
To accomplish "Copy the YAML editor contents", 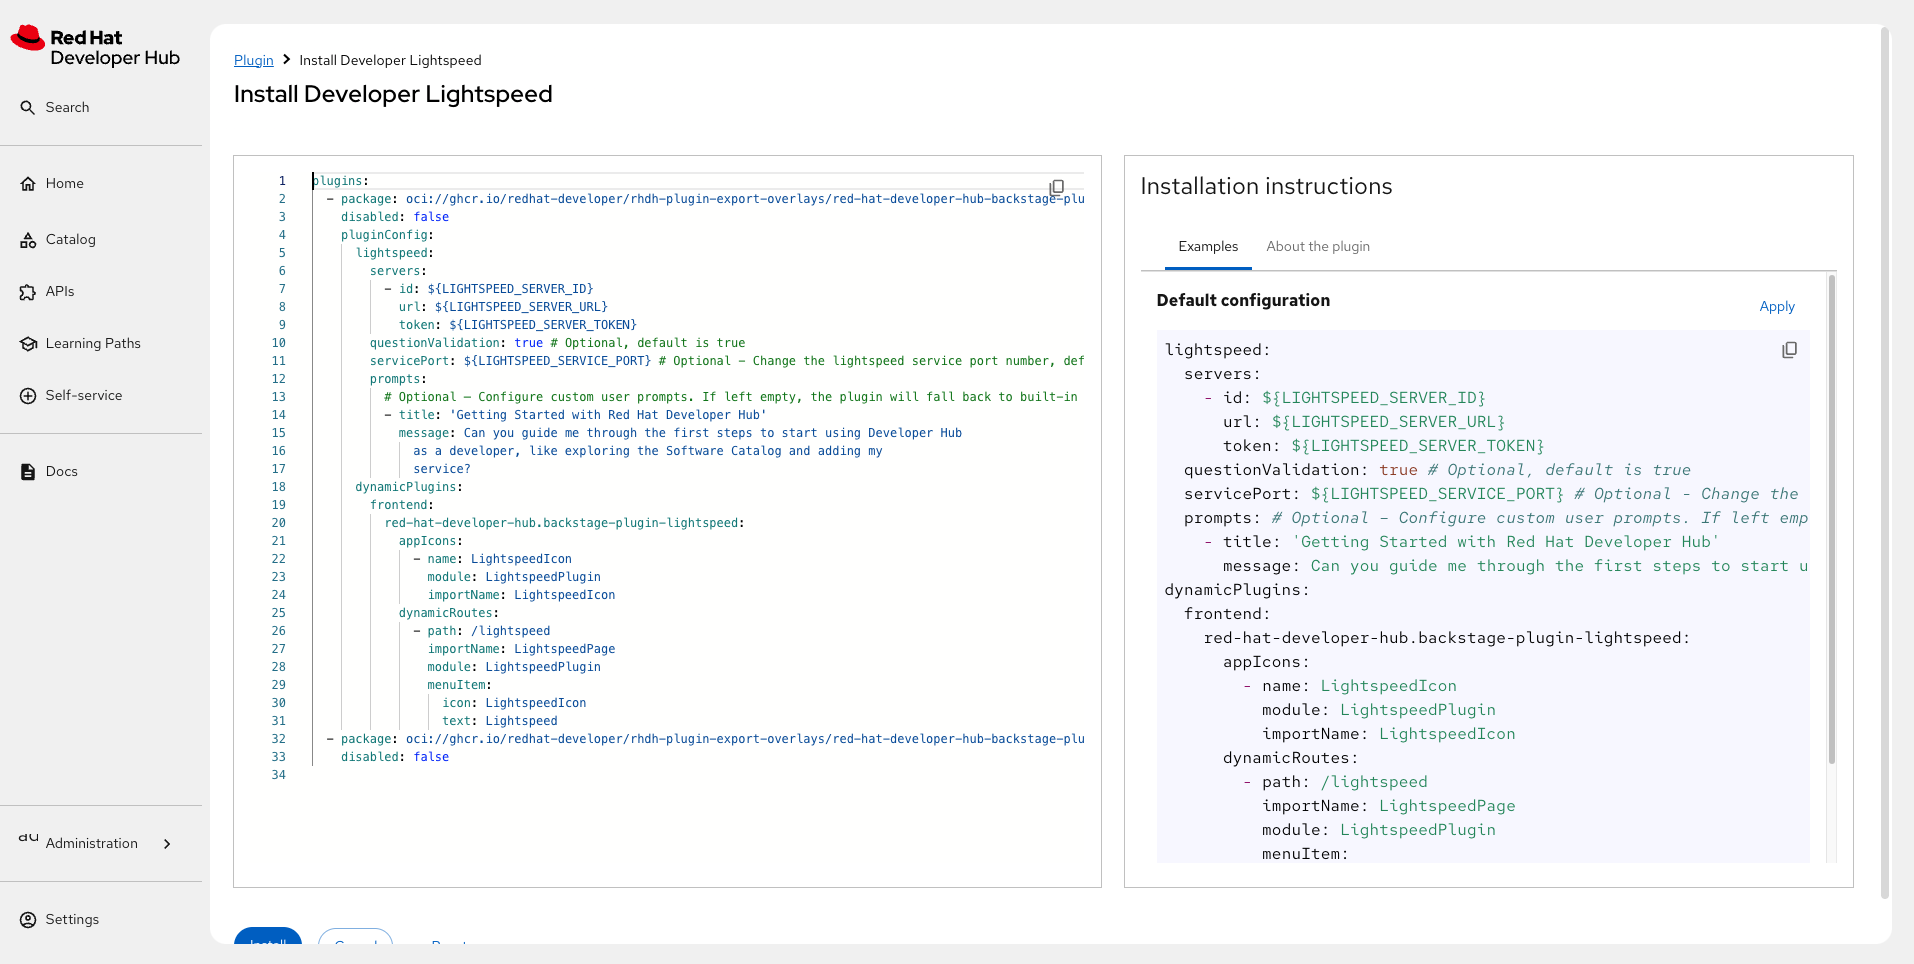I will [1057, 187].
